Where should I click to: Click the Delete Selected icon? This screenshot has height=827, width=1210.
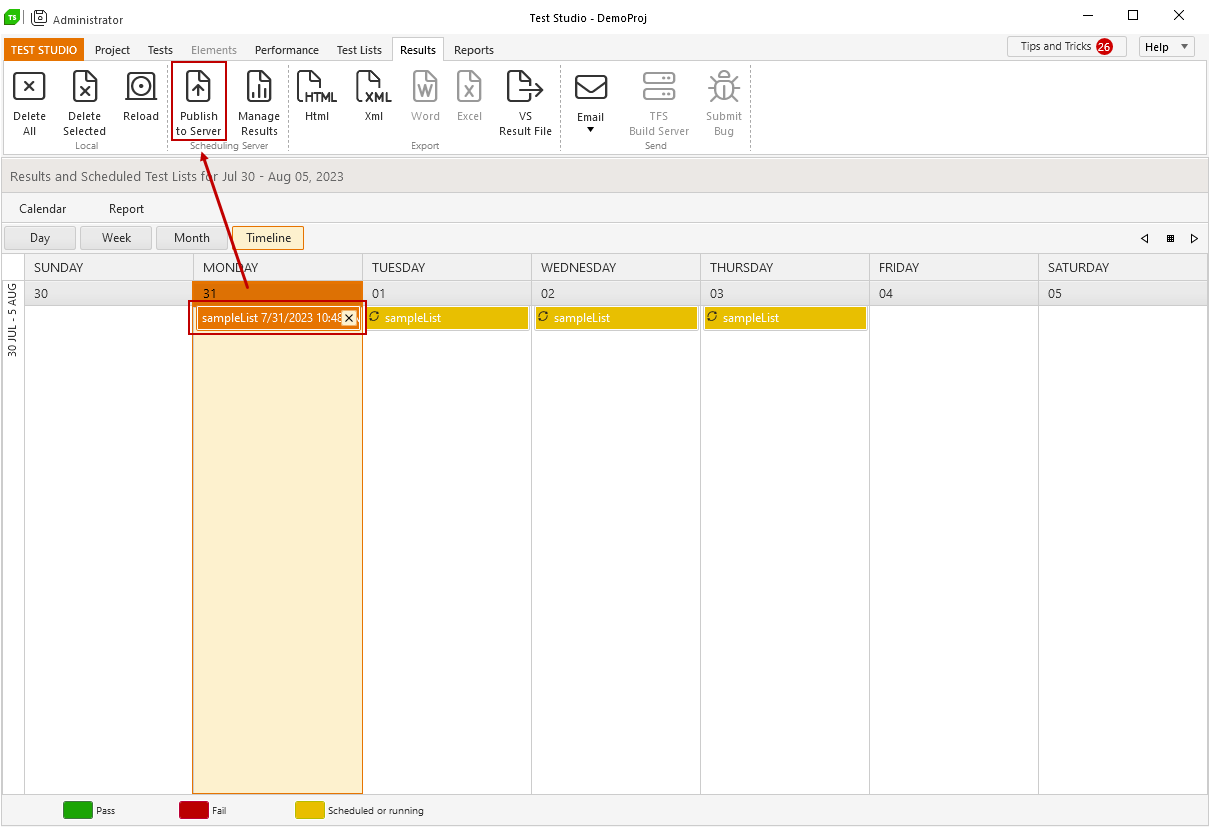click(x=85, y=88)
